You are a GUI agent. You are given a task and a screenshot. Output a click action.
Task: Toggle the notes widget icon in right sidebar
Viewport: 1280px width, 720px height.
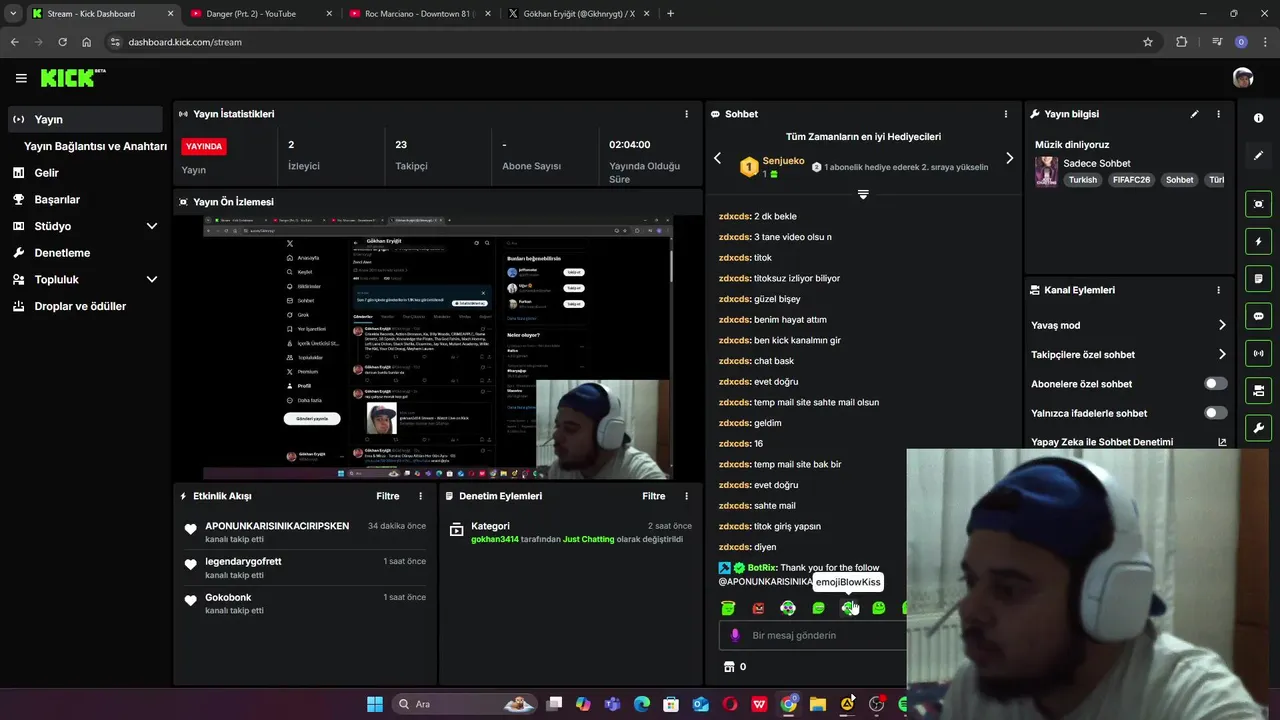(x=1258, y=278)
